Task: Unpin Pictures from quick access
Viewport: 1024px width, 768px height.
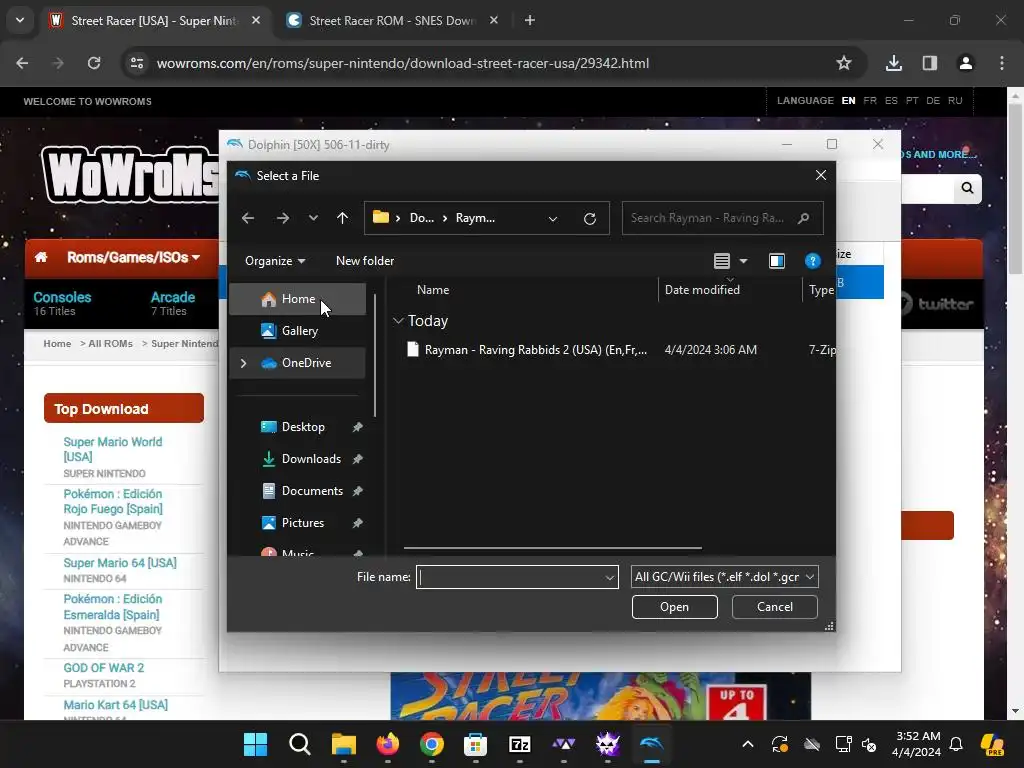Action: (x=357, y=523)
